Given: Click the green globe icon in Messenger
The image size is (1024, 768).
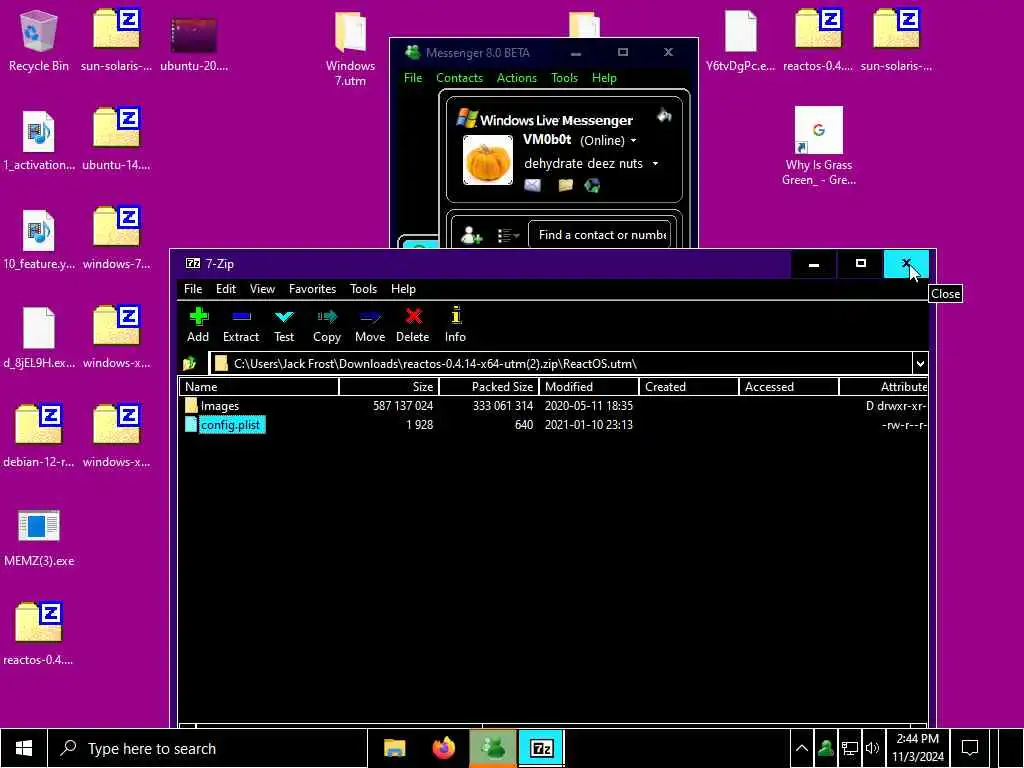Looking at the screenshot, I should point(592,185).
